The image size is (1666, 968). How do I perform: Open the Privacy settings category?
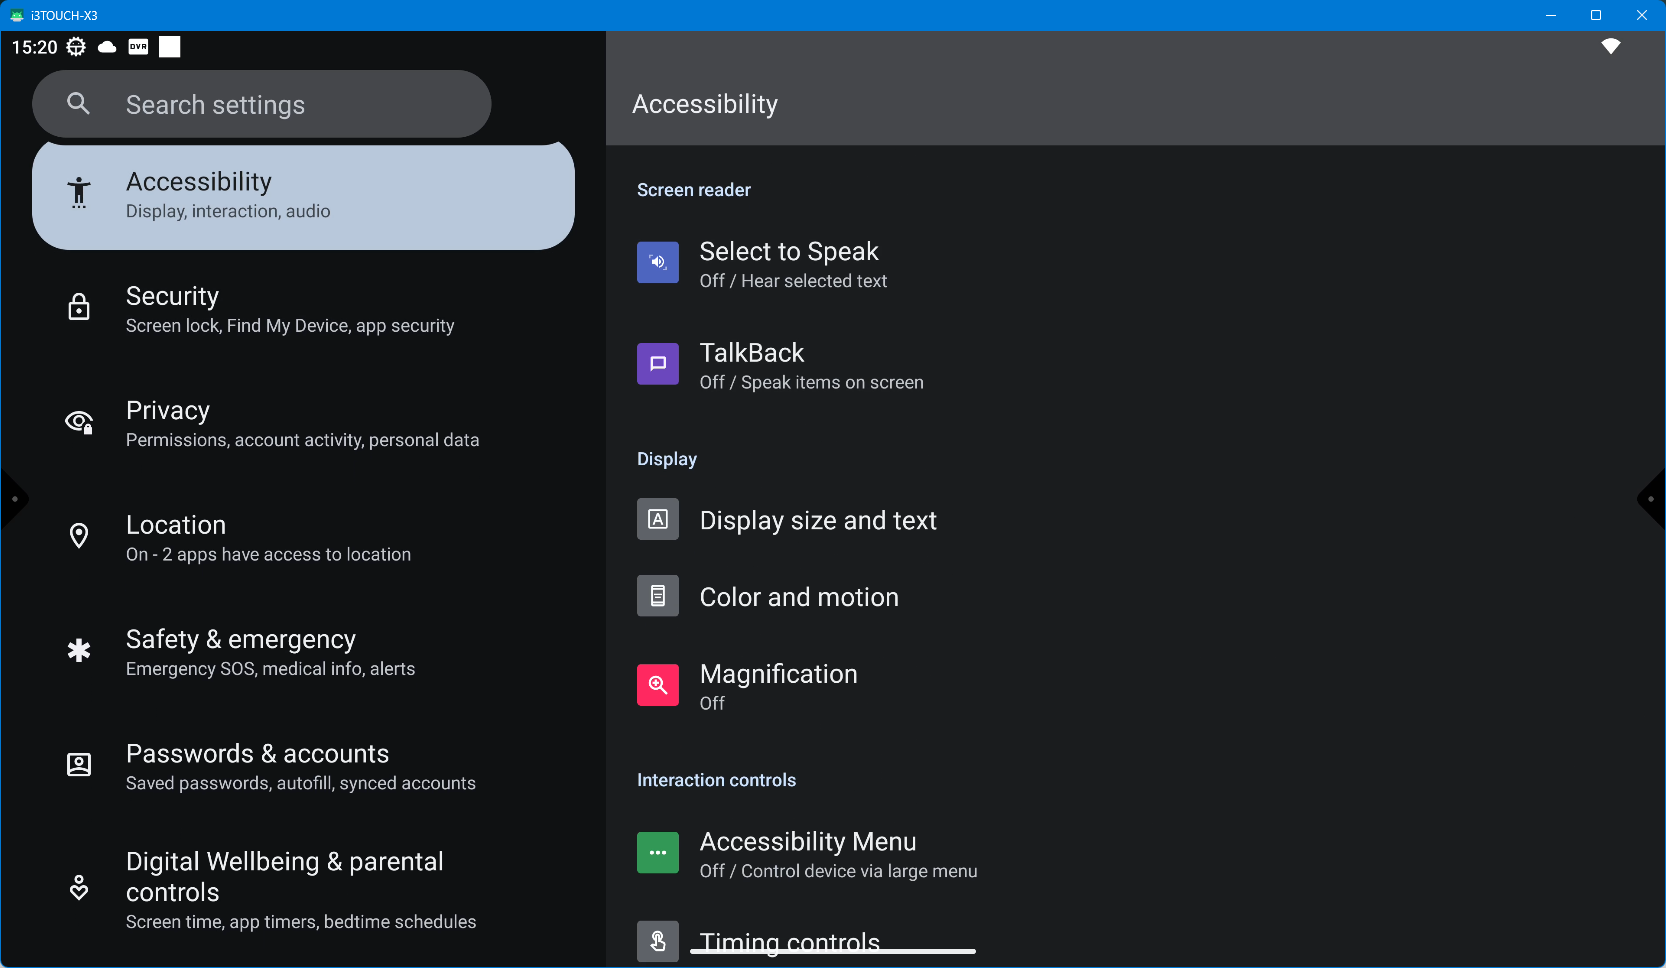tap(302, 424)
